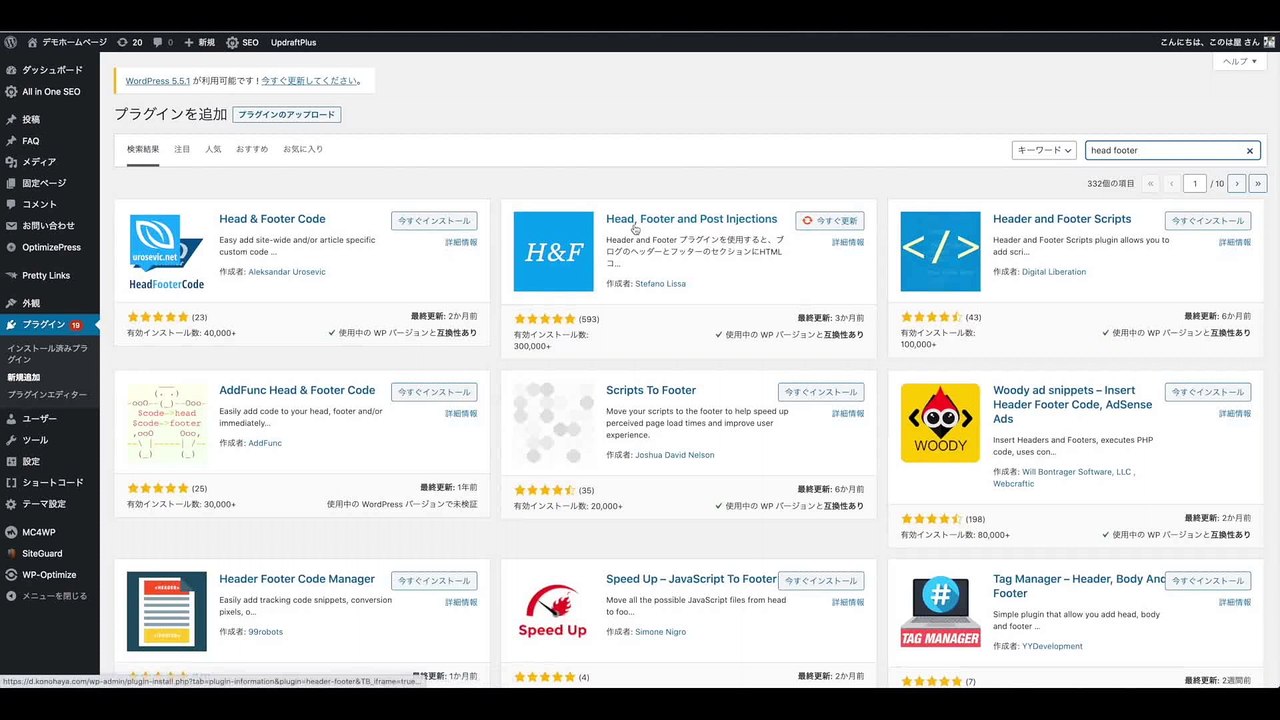Open the SEO gear in admin bar

point(242,42)
